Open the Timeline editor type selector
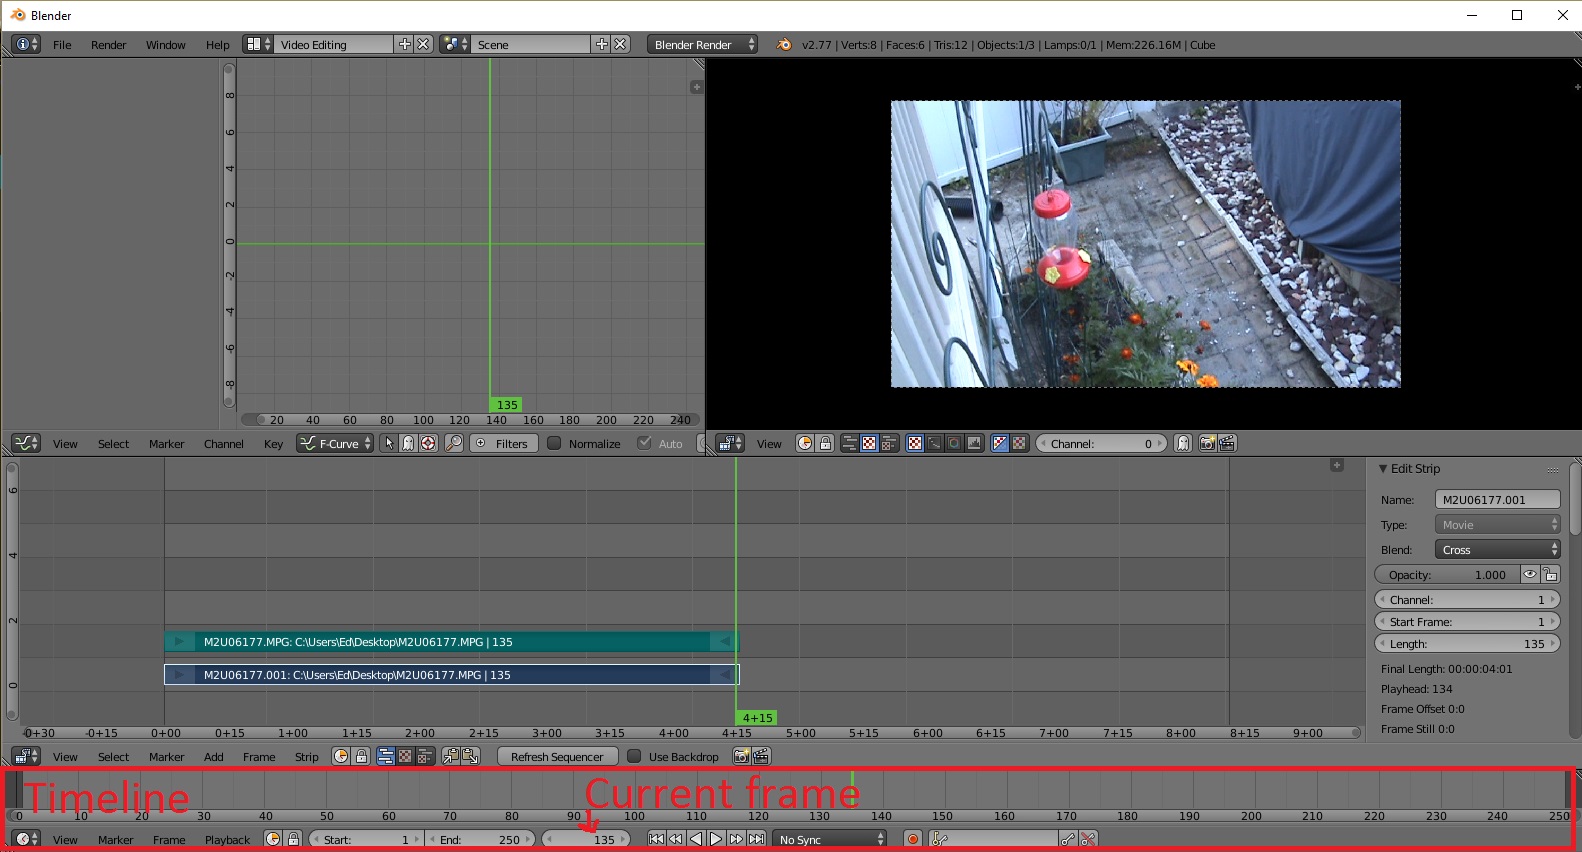Screen dimensions: 1582x852 click(26, 839)
